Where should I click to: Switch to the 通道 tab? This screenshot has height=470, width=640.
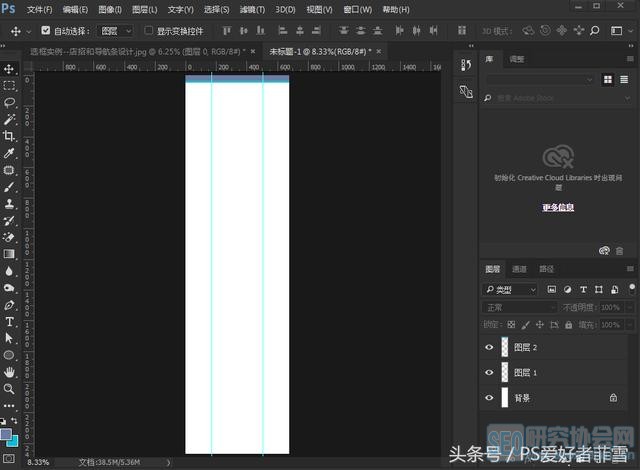click(520, 269)
